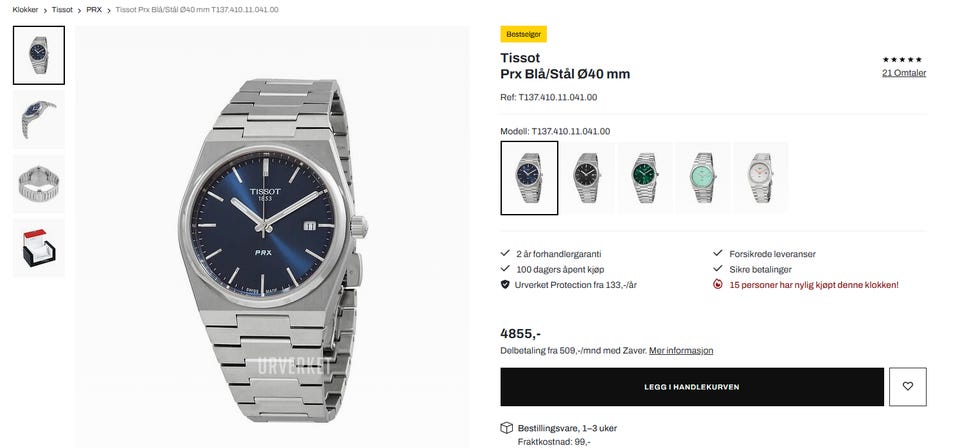
Task: Click Legg i handlekurven button
Action: point(692,387)
